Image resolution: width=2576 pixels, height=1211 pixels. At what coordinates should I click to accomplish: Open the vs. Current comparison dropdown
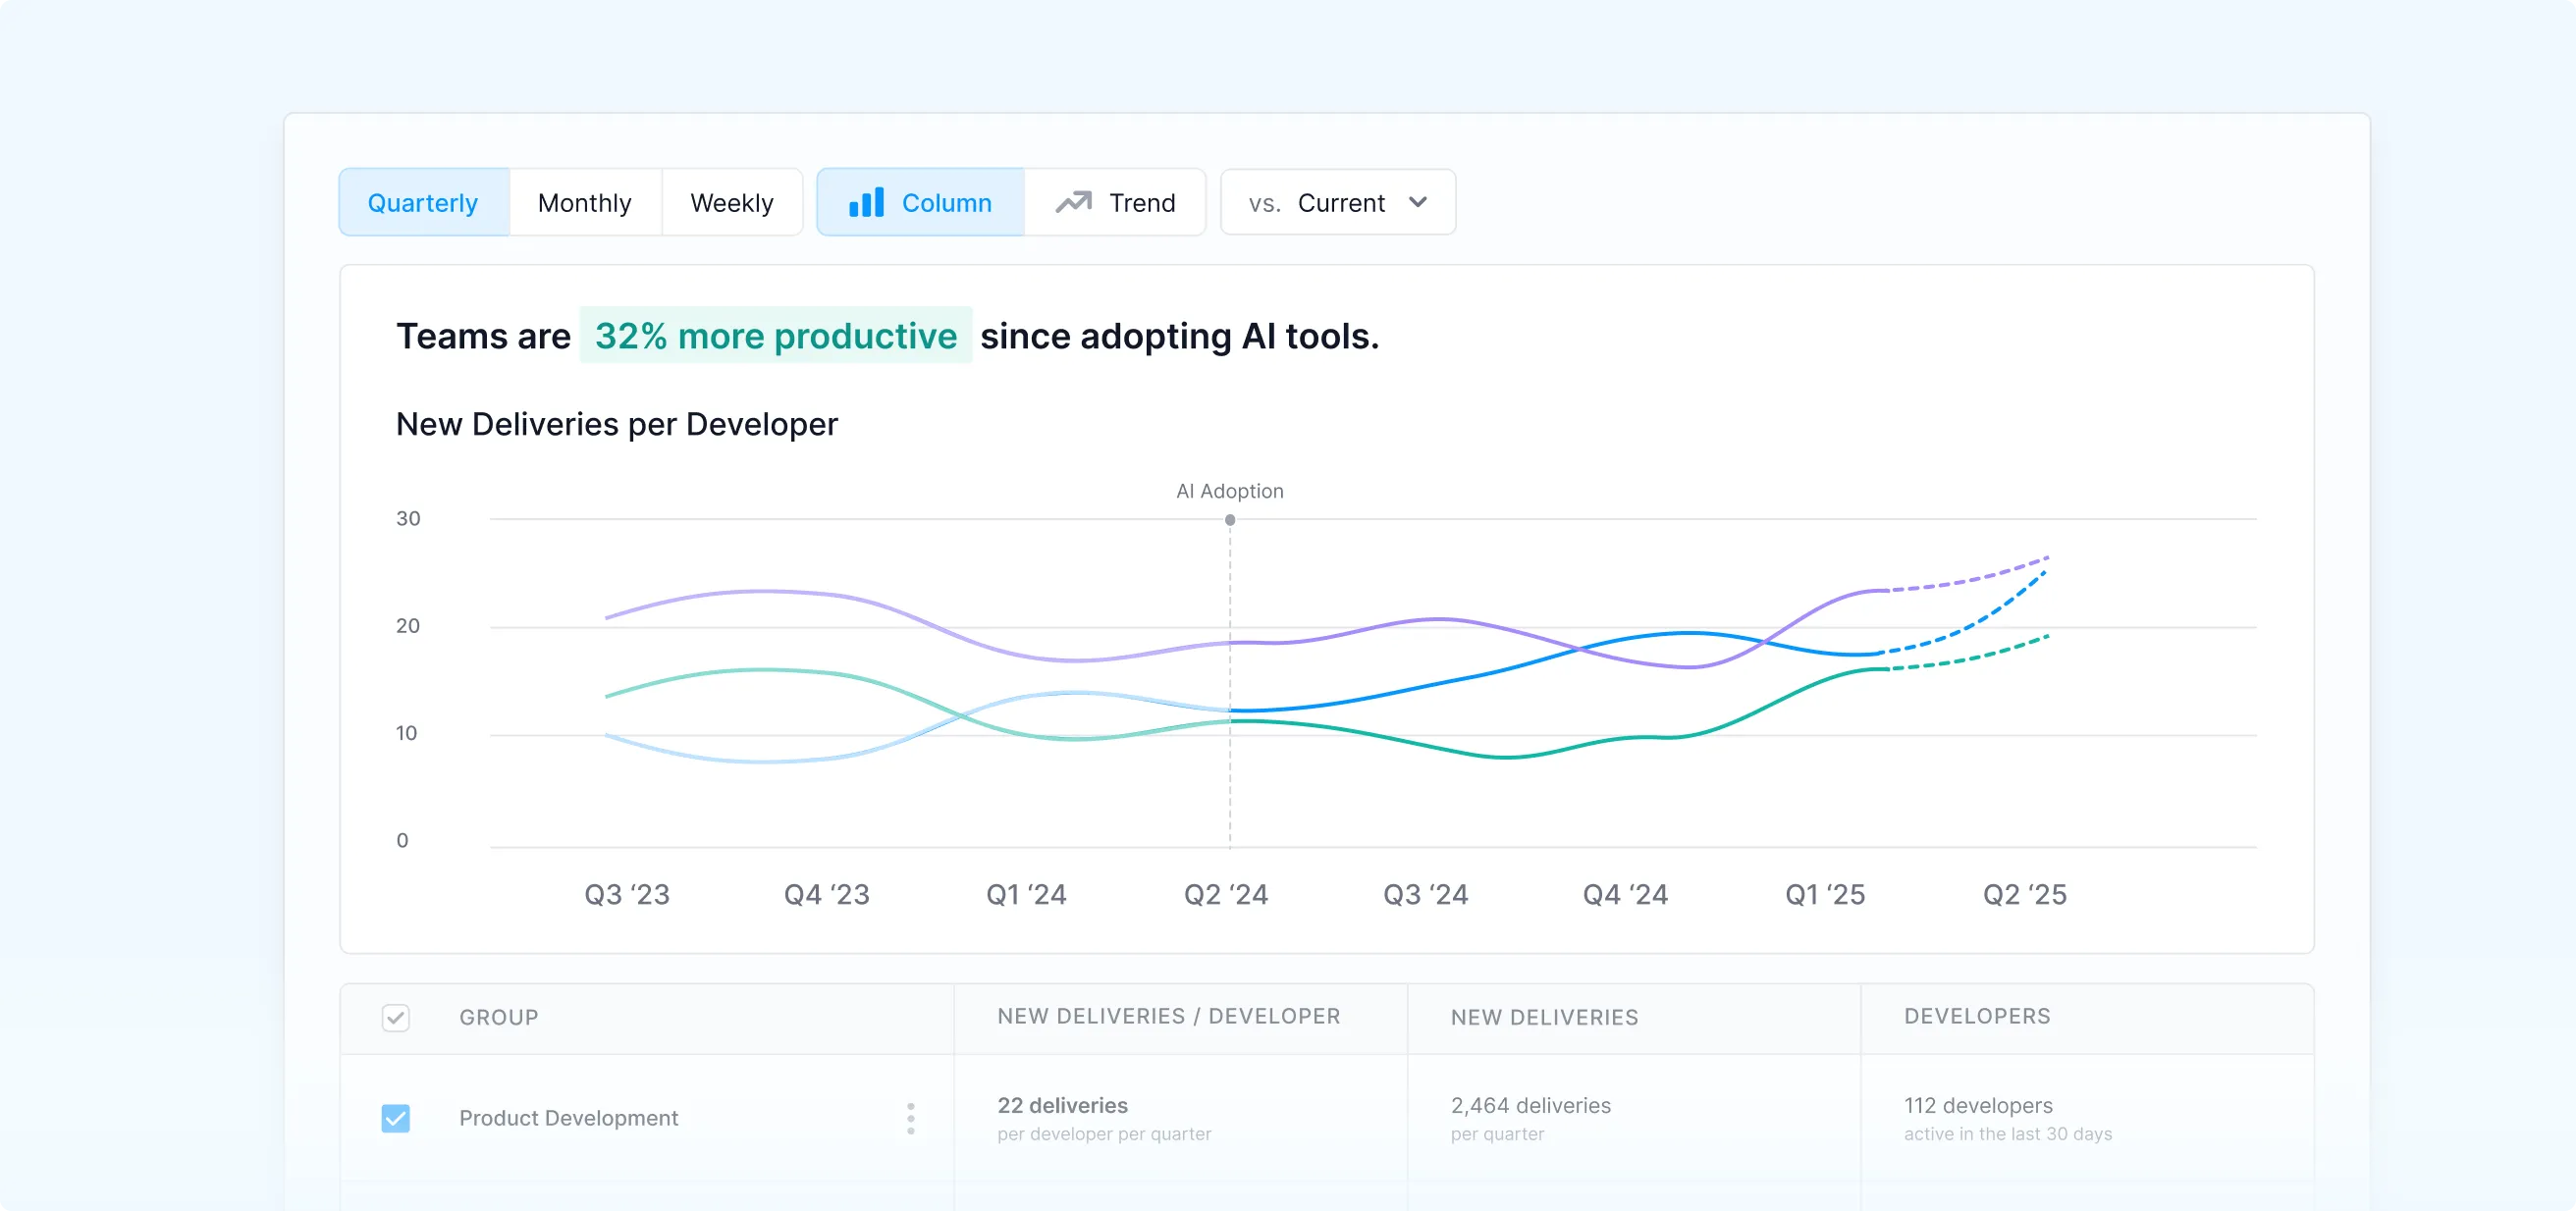pos(1337,202)
